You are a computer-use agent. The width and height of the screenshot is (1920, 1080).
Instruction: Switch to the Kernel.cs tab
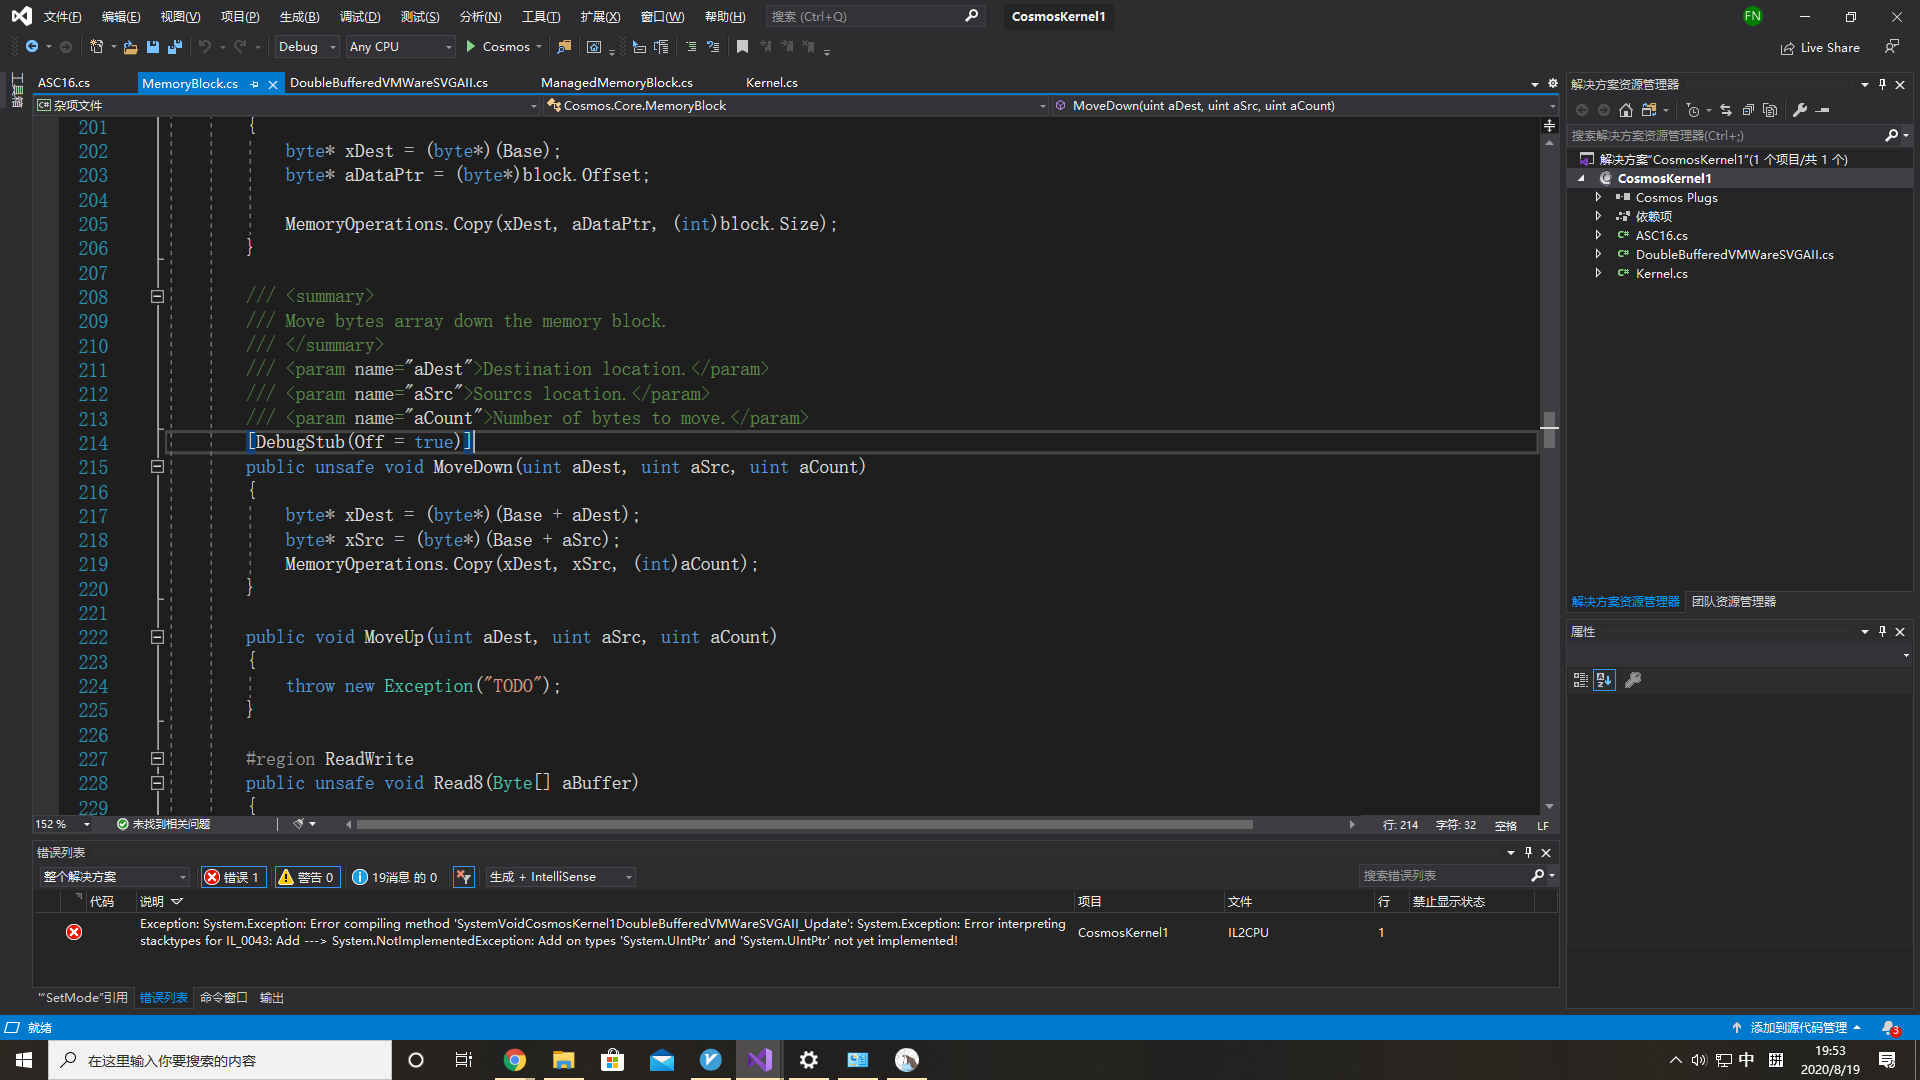tap(771, 83)
